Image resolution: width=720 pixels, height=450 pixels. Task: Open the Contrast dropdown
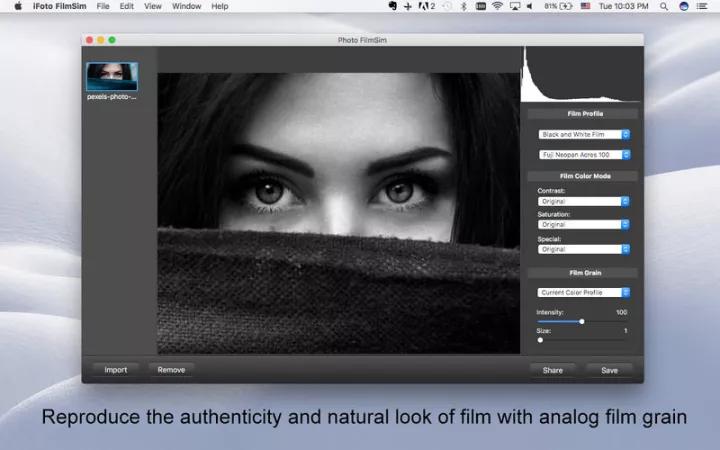(583, 201)
